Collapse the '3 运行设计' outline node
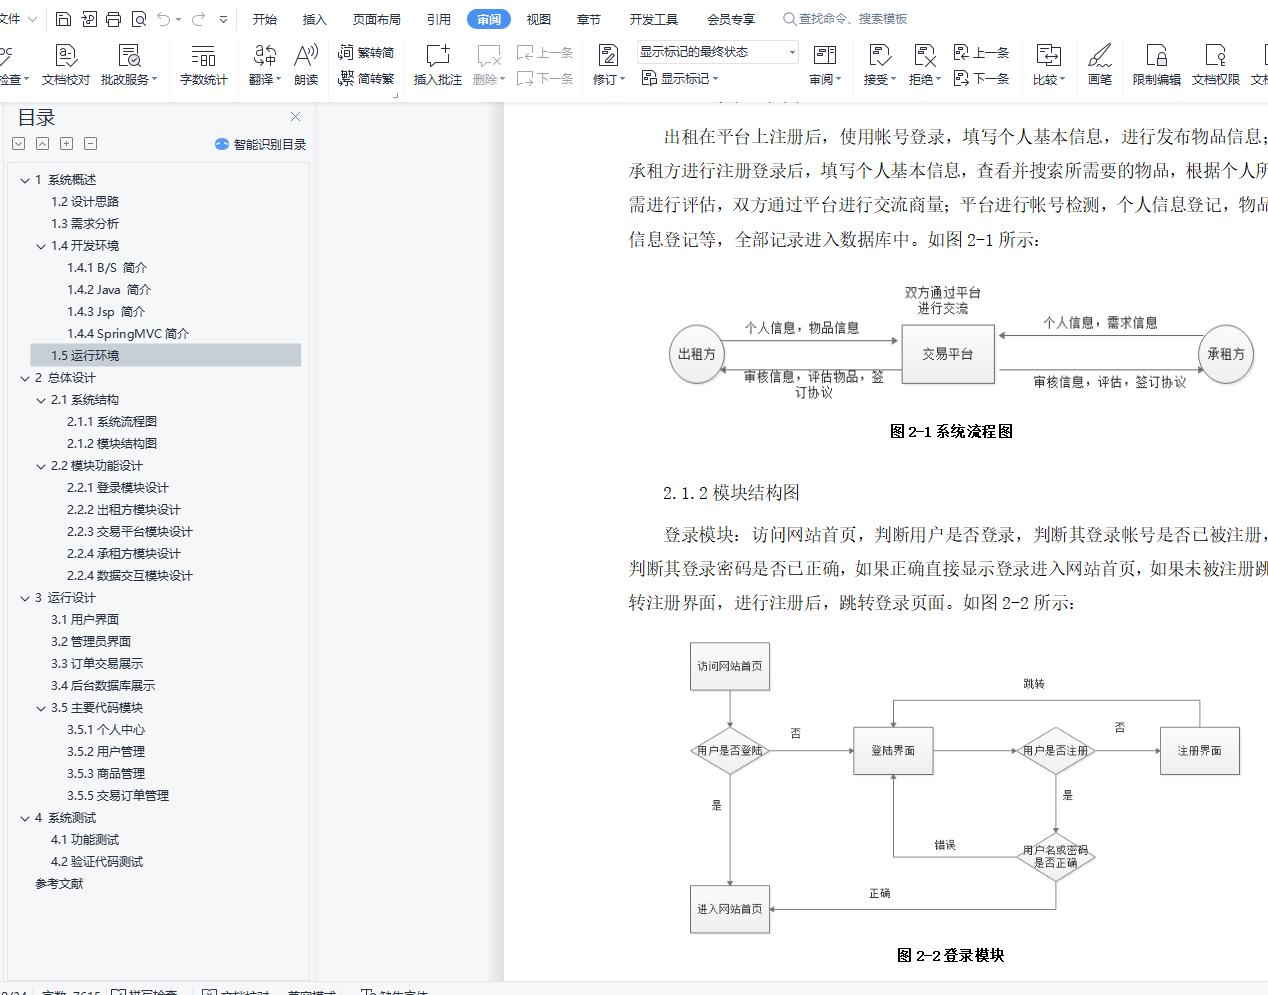Image resolution: width=1268 pixels, height=995 pixels. (25, 598)
